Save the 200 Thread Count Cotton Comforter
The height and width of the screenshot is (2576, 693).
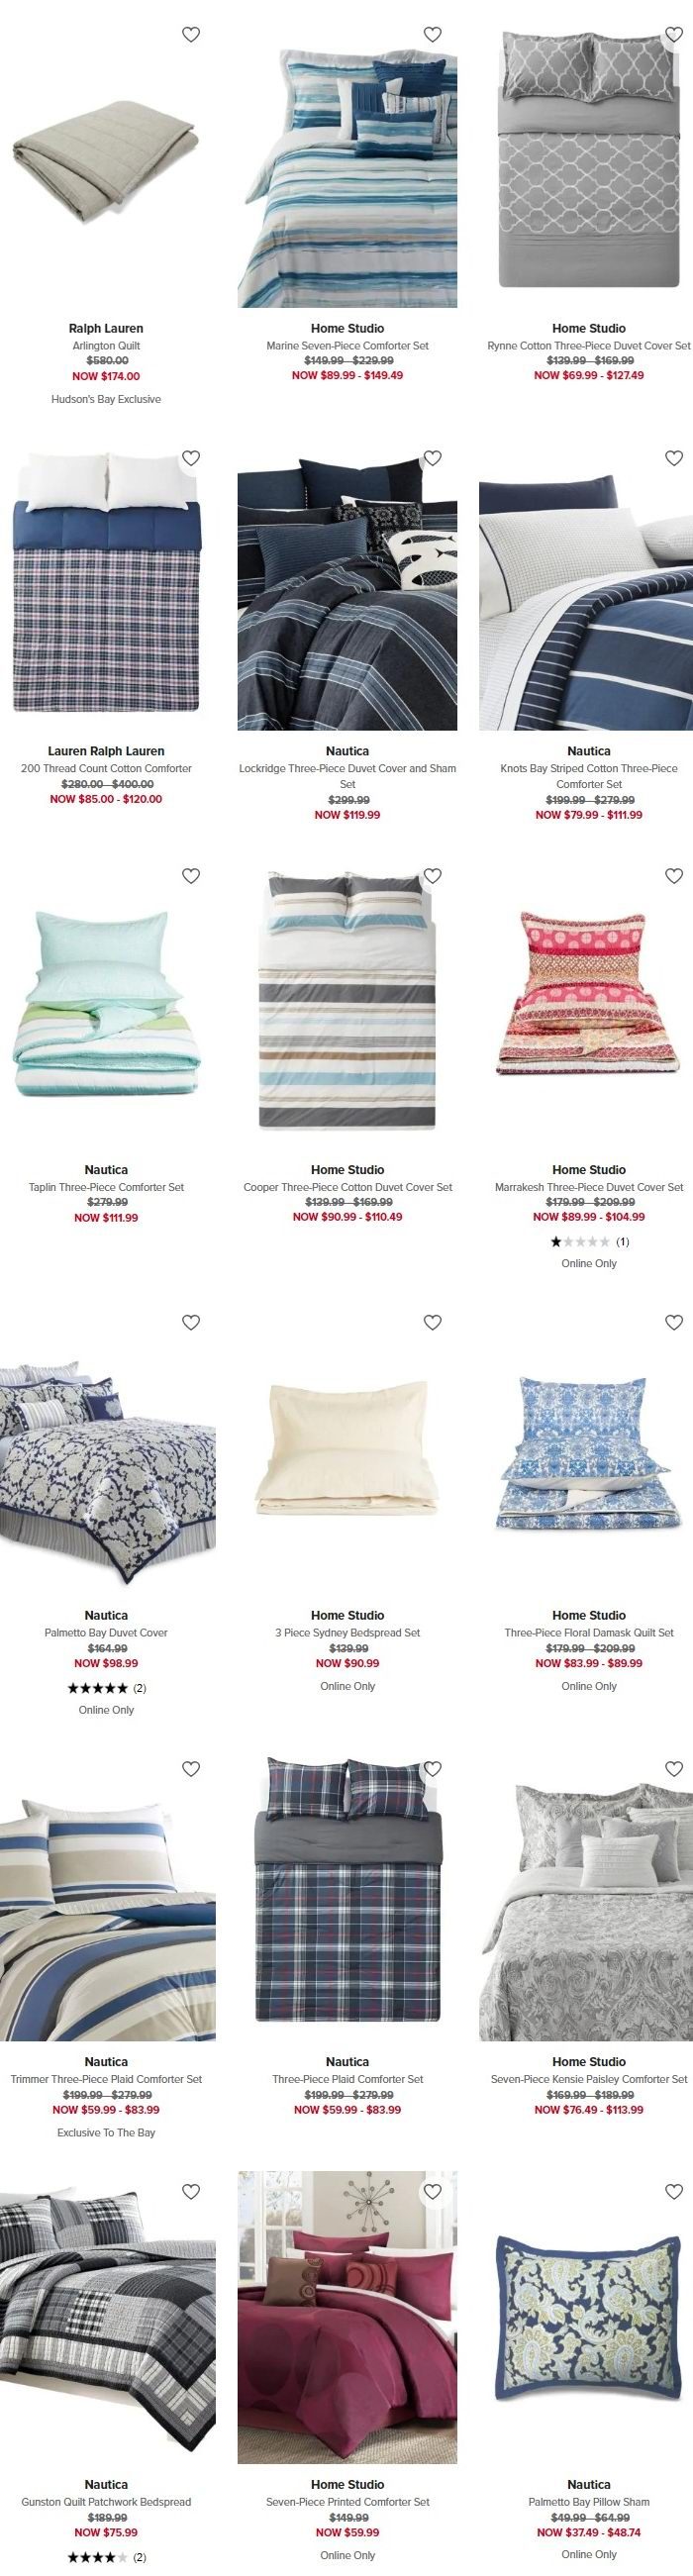click(191, 458)
